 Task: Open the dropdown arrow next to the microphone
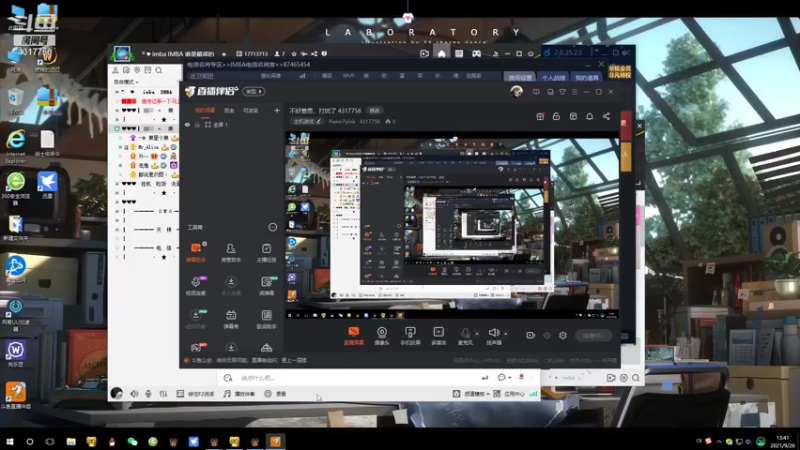(x=477, y=334)
